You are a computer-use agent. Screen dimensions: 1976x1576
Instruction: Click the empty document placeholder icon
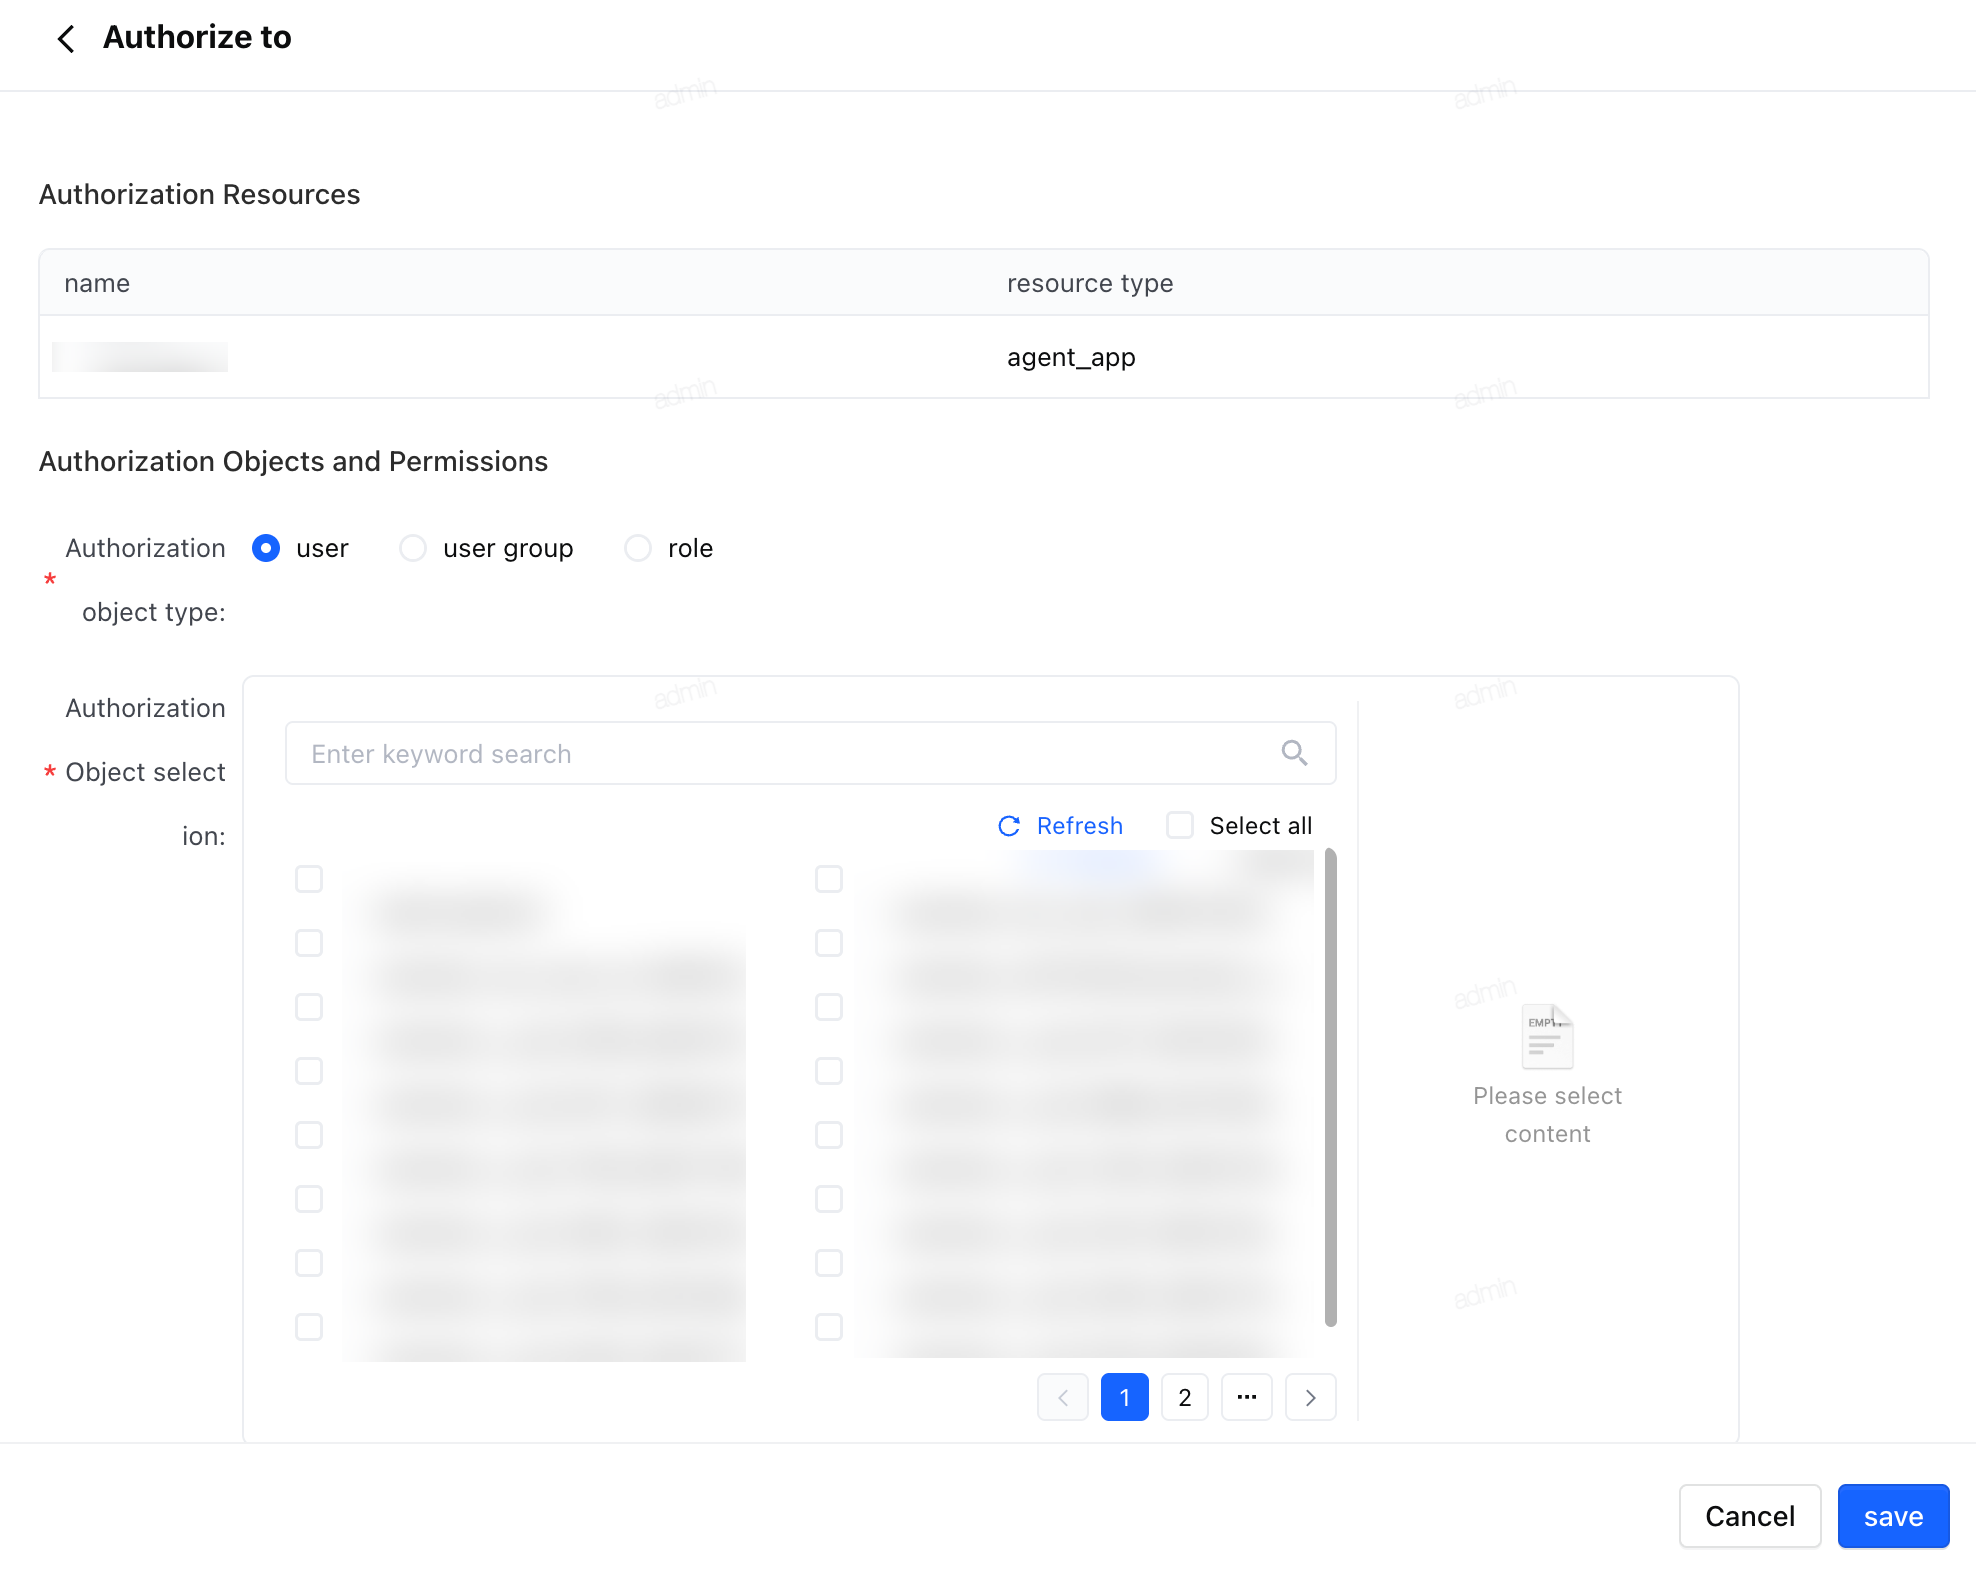[1547, 1036]
